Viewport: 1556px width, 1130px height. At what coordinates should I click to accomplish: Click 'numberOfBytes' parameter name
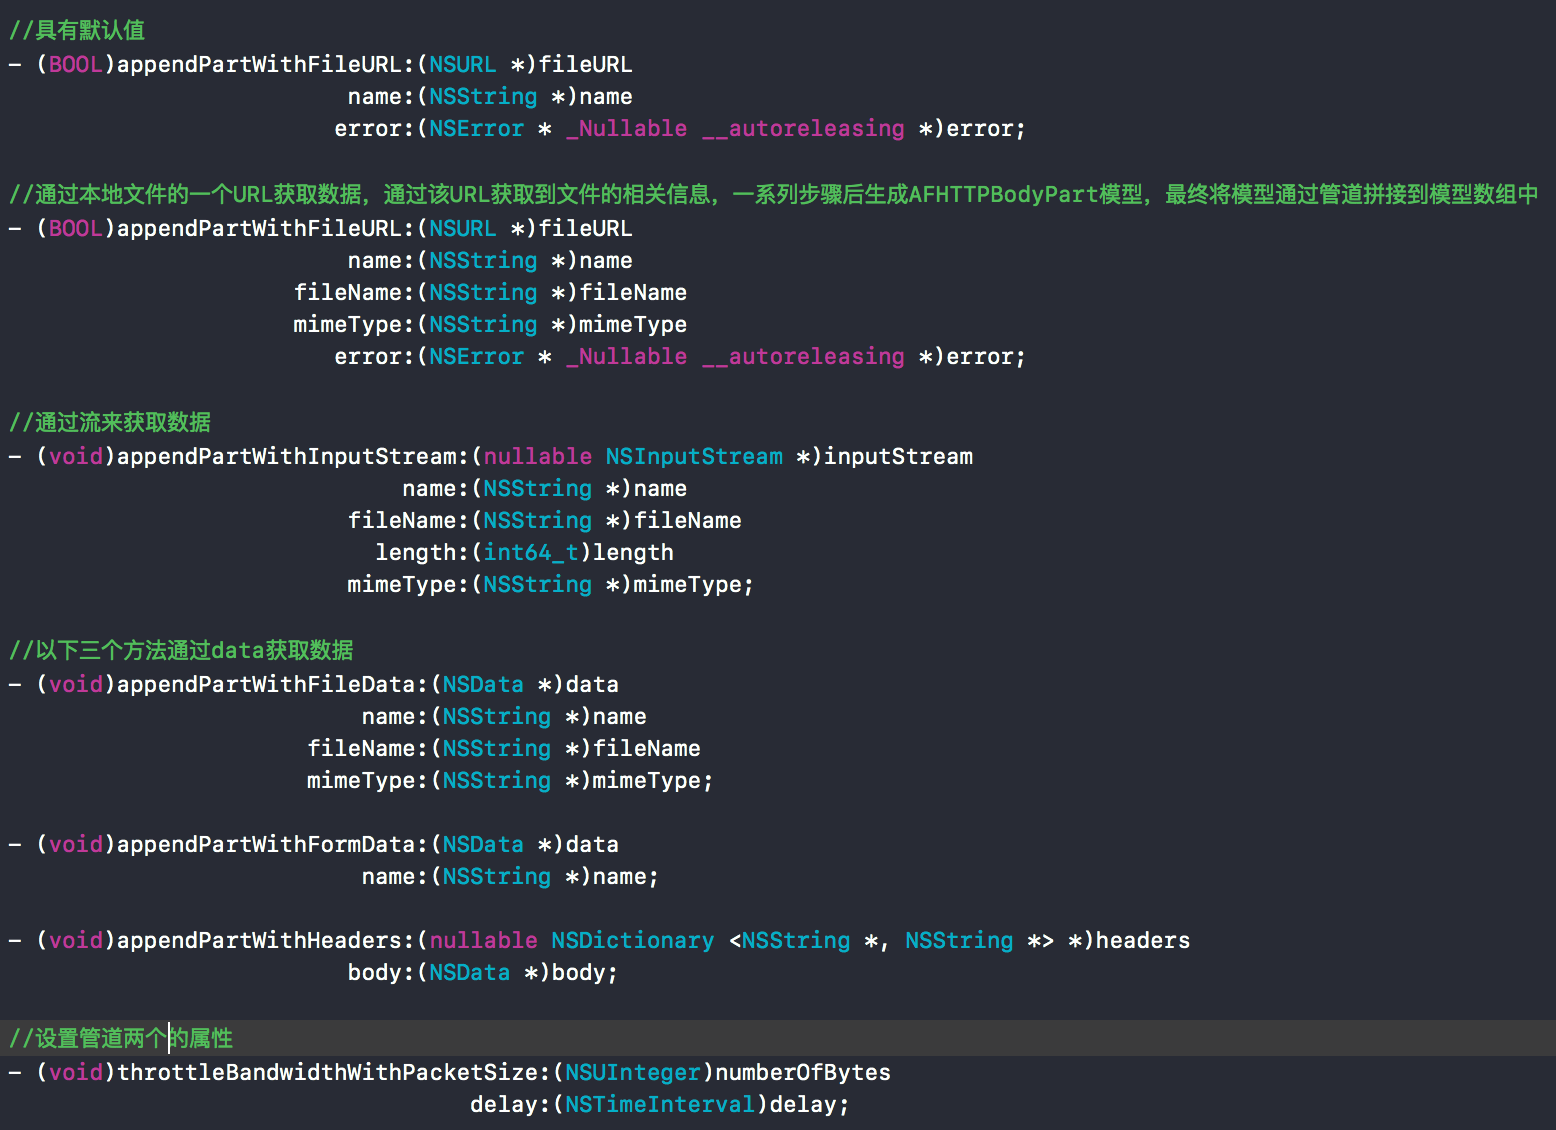803,1072
